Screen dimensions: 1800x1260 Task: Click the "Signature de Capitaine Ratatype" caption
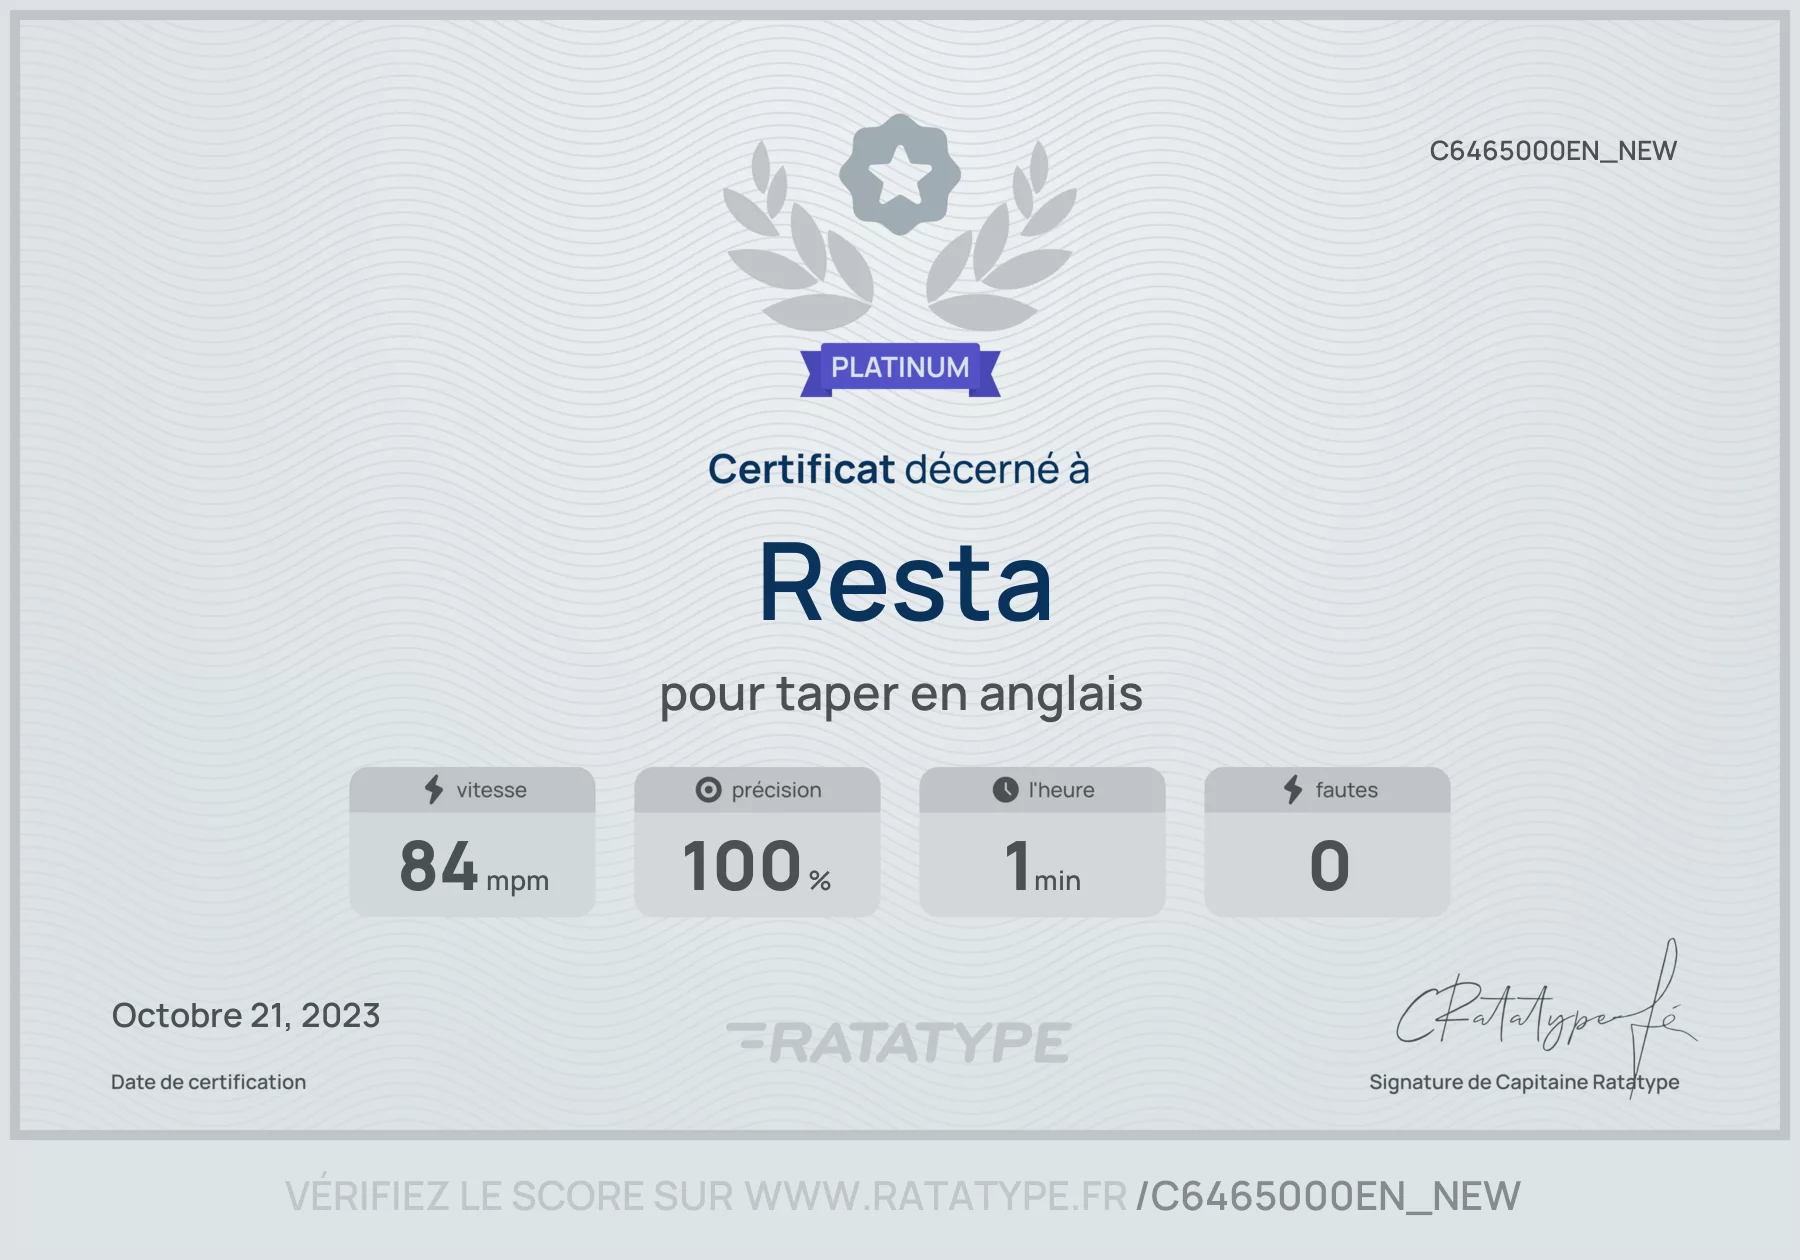click(1524, 1082)
